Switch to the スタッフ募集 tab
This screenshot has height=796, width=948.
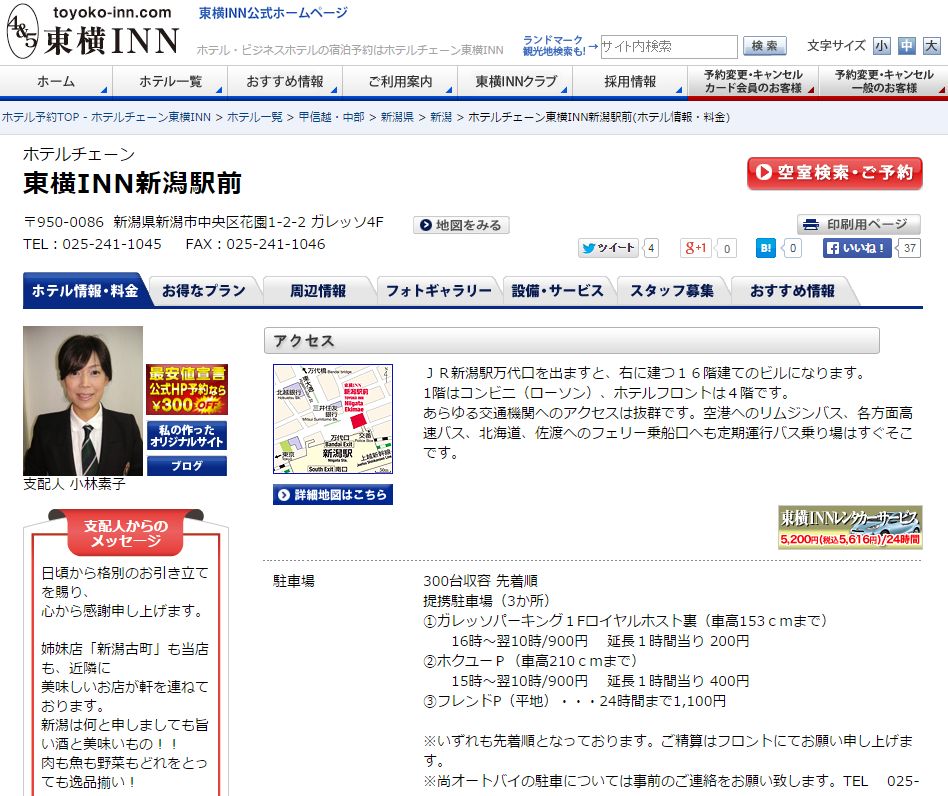672,291
